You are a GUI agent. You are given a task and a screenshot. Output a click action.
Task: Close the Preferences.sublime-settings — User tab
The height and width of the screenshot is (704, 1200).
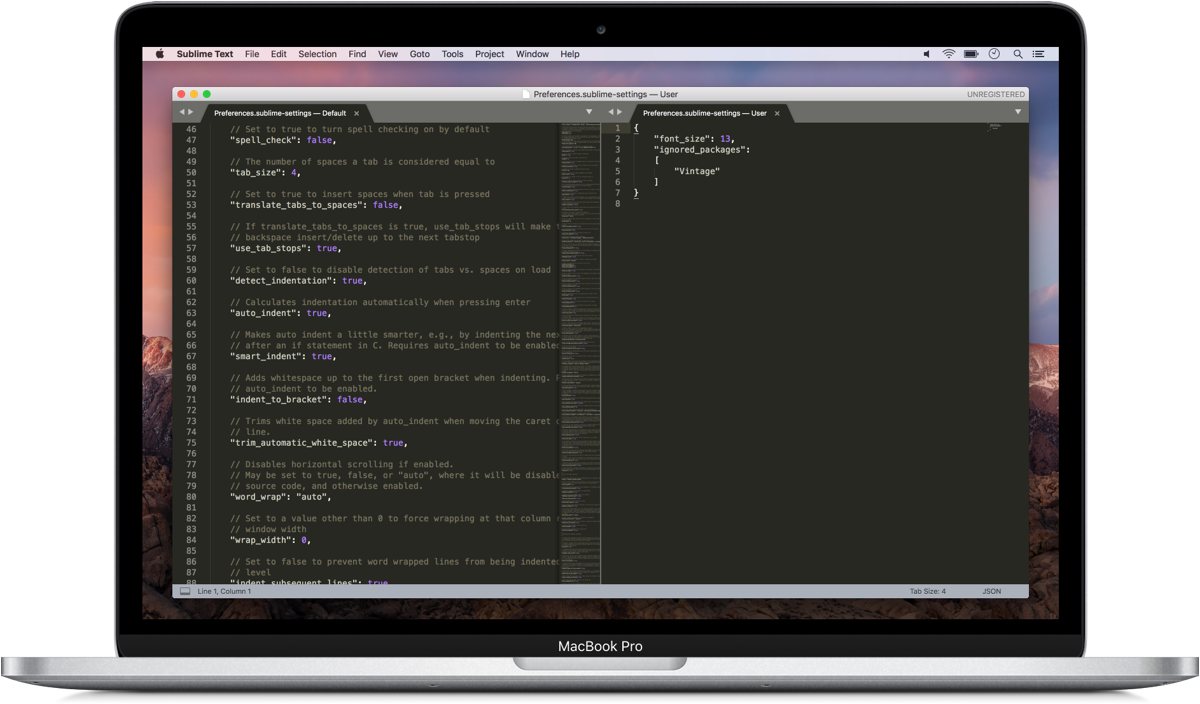(776, 113)
